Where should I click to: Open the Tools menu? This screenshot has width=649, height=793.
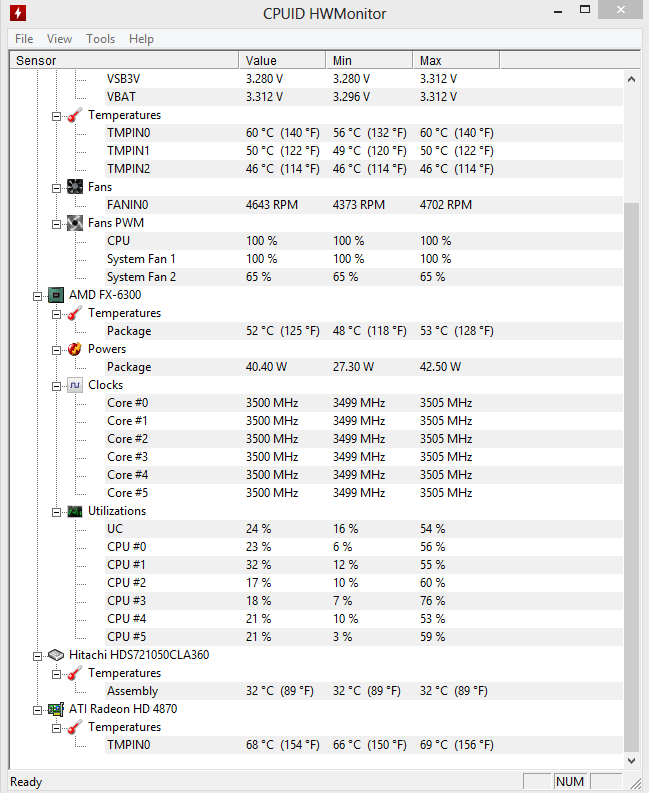click(x=100, y=39)
